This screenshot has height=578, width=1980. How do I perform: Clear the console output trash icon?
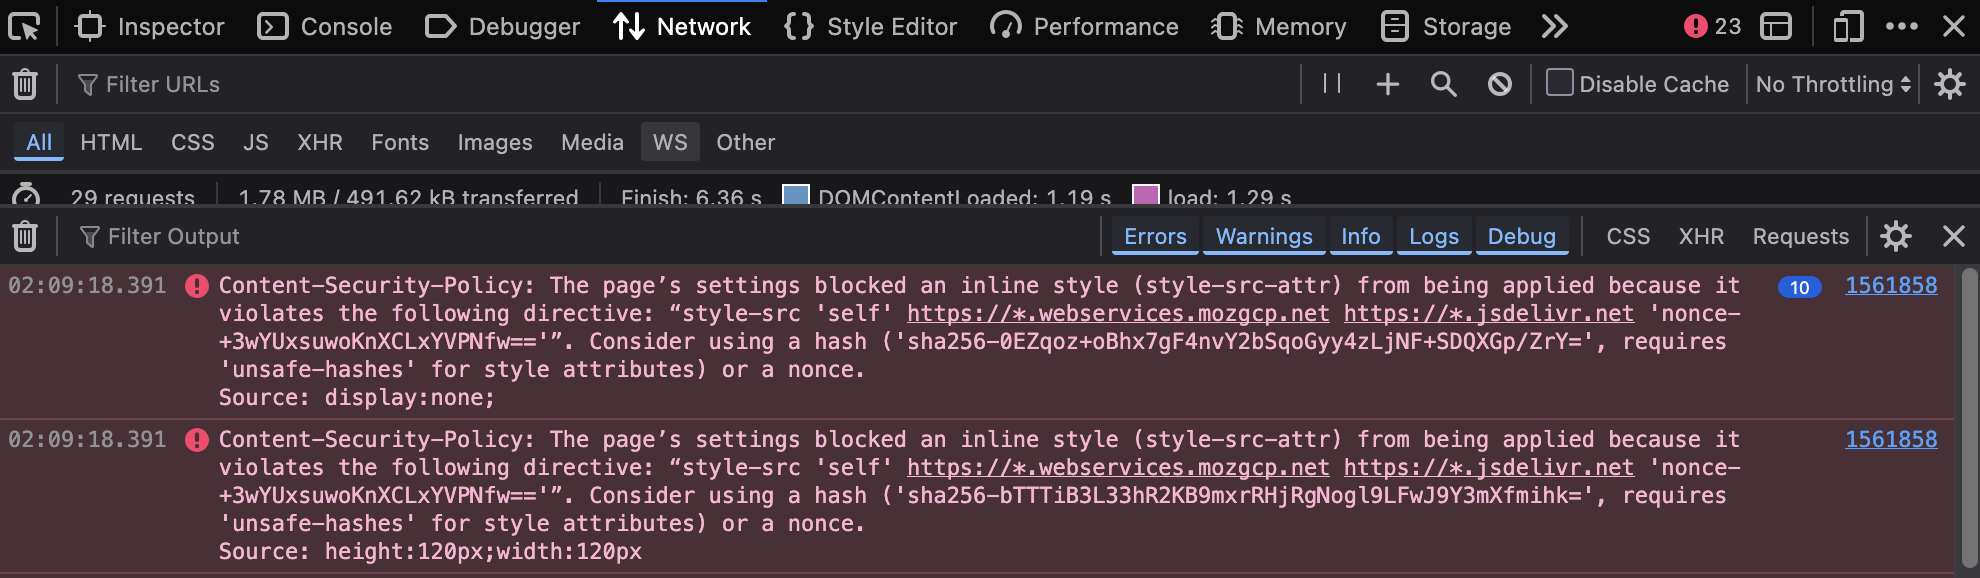click(x=25, y=237)
